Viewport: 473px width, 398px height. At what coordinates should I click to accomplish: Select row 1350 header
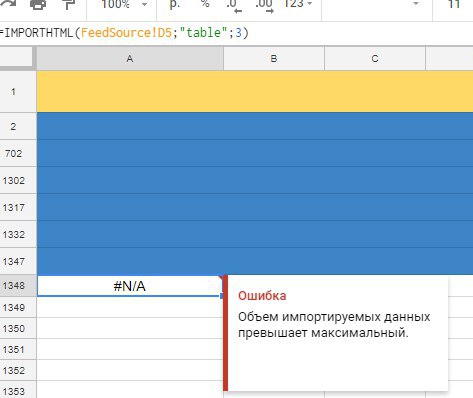pyautogui.click(x=18, y=328)
